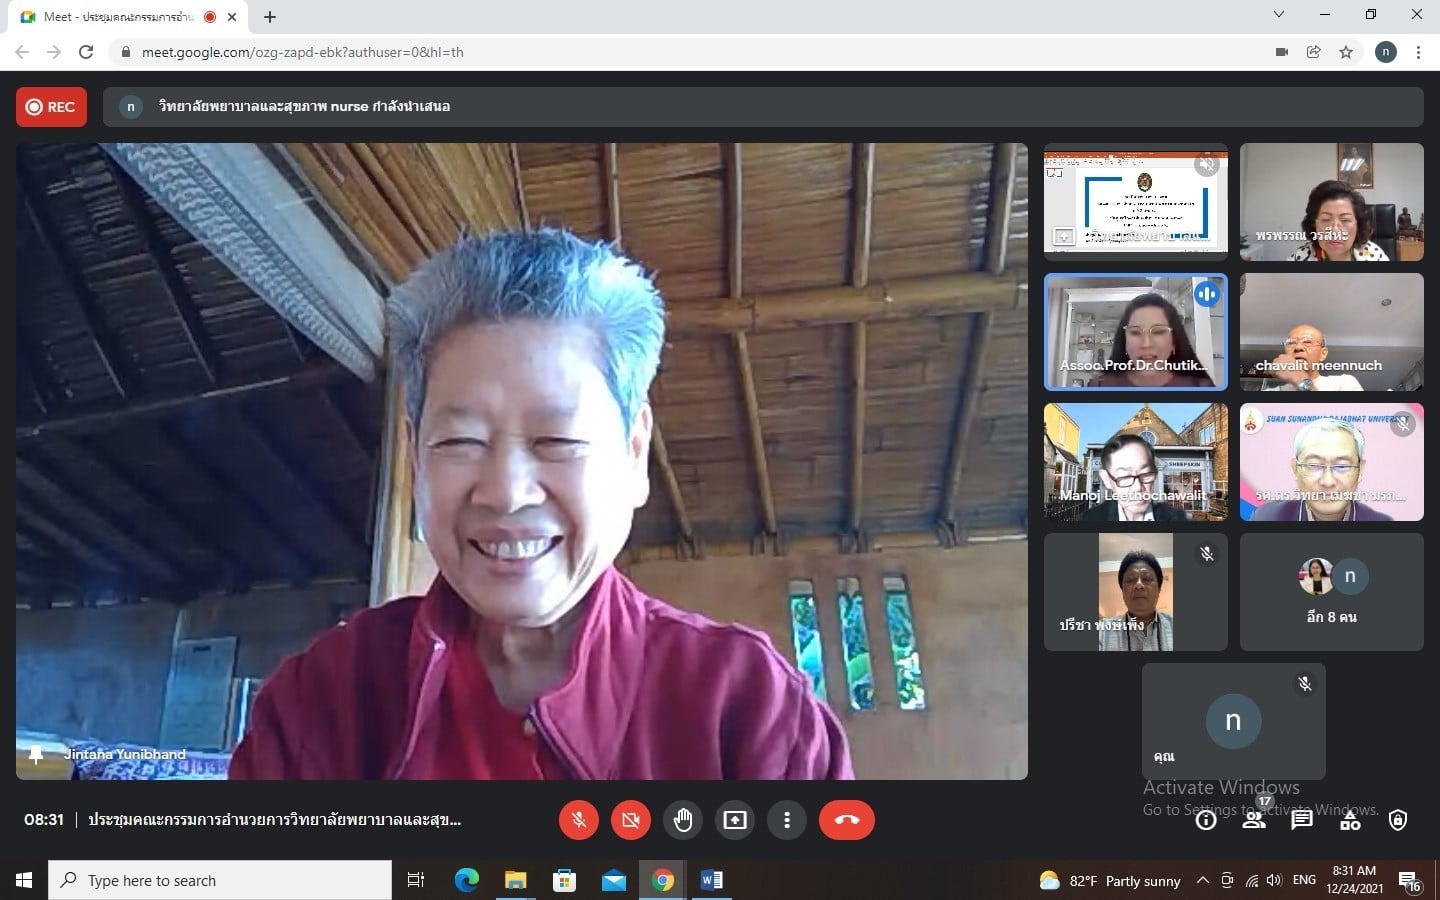1440x900 pixels.
Task: Click the REC recording indicator
Action: [51, 107]
